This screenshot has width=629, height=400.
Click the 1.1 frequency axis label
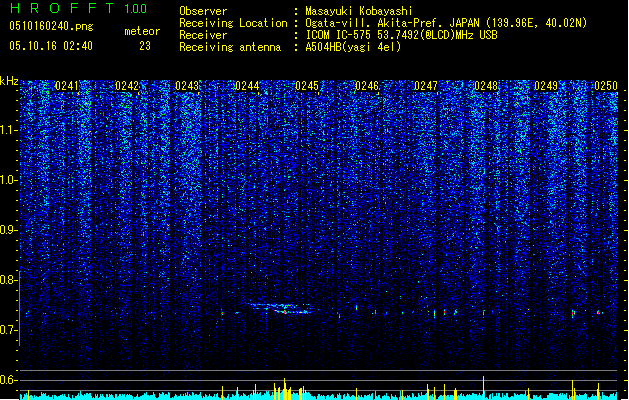tap(8, 130)
